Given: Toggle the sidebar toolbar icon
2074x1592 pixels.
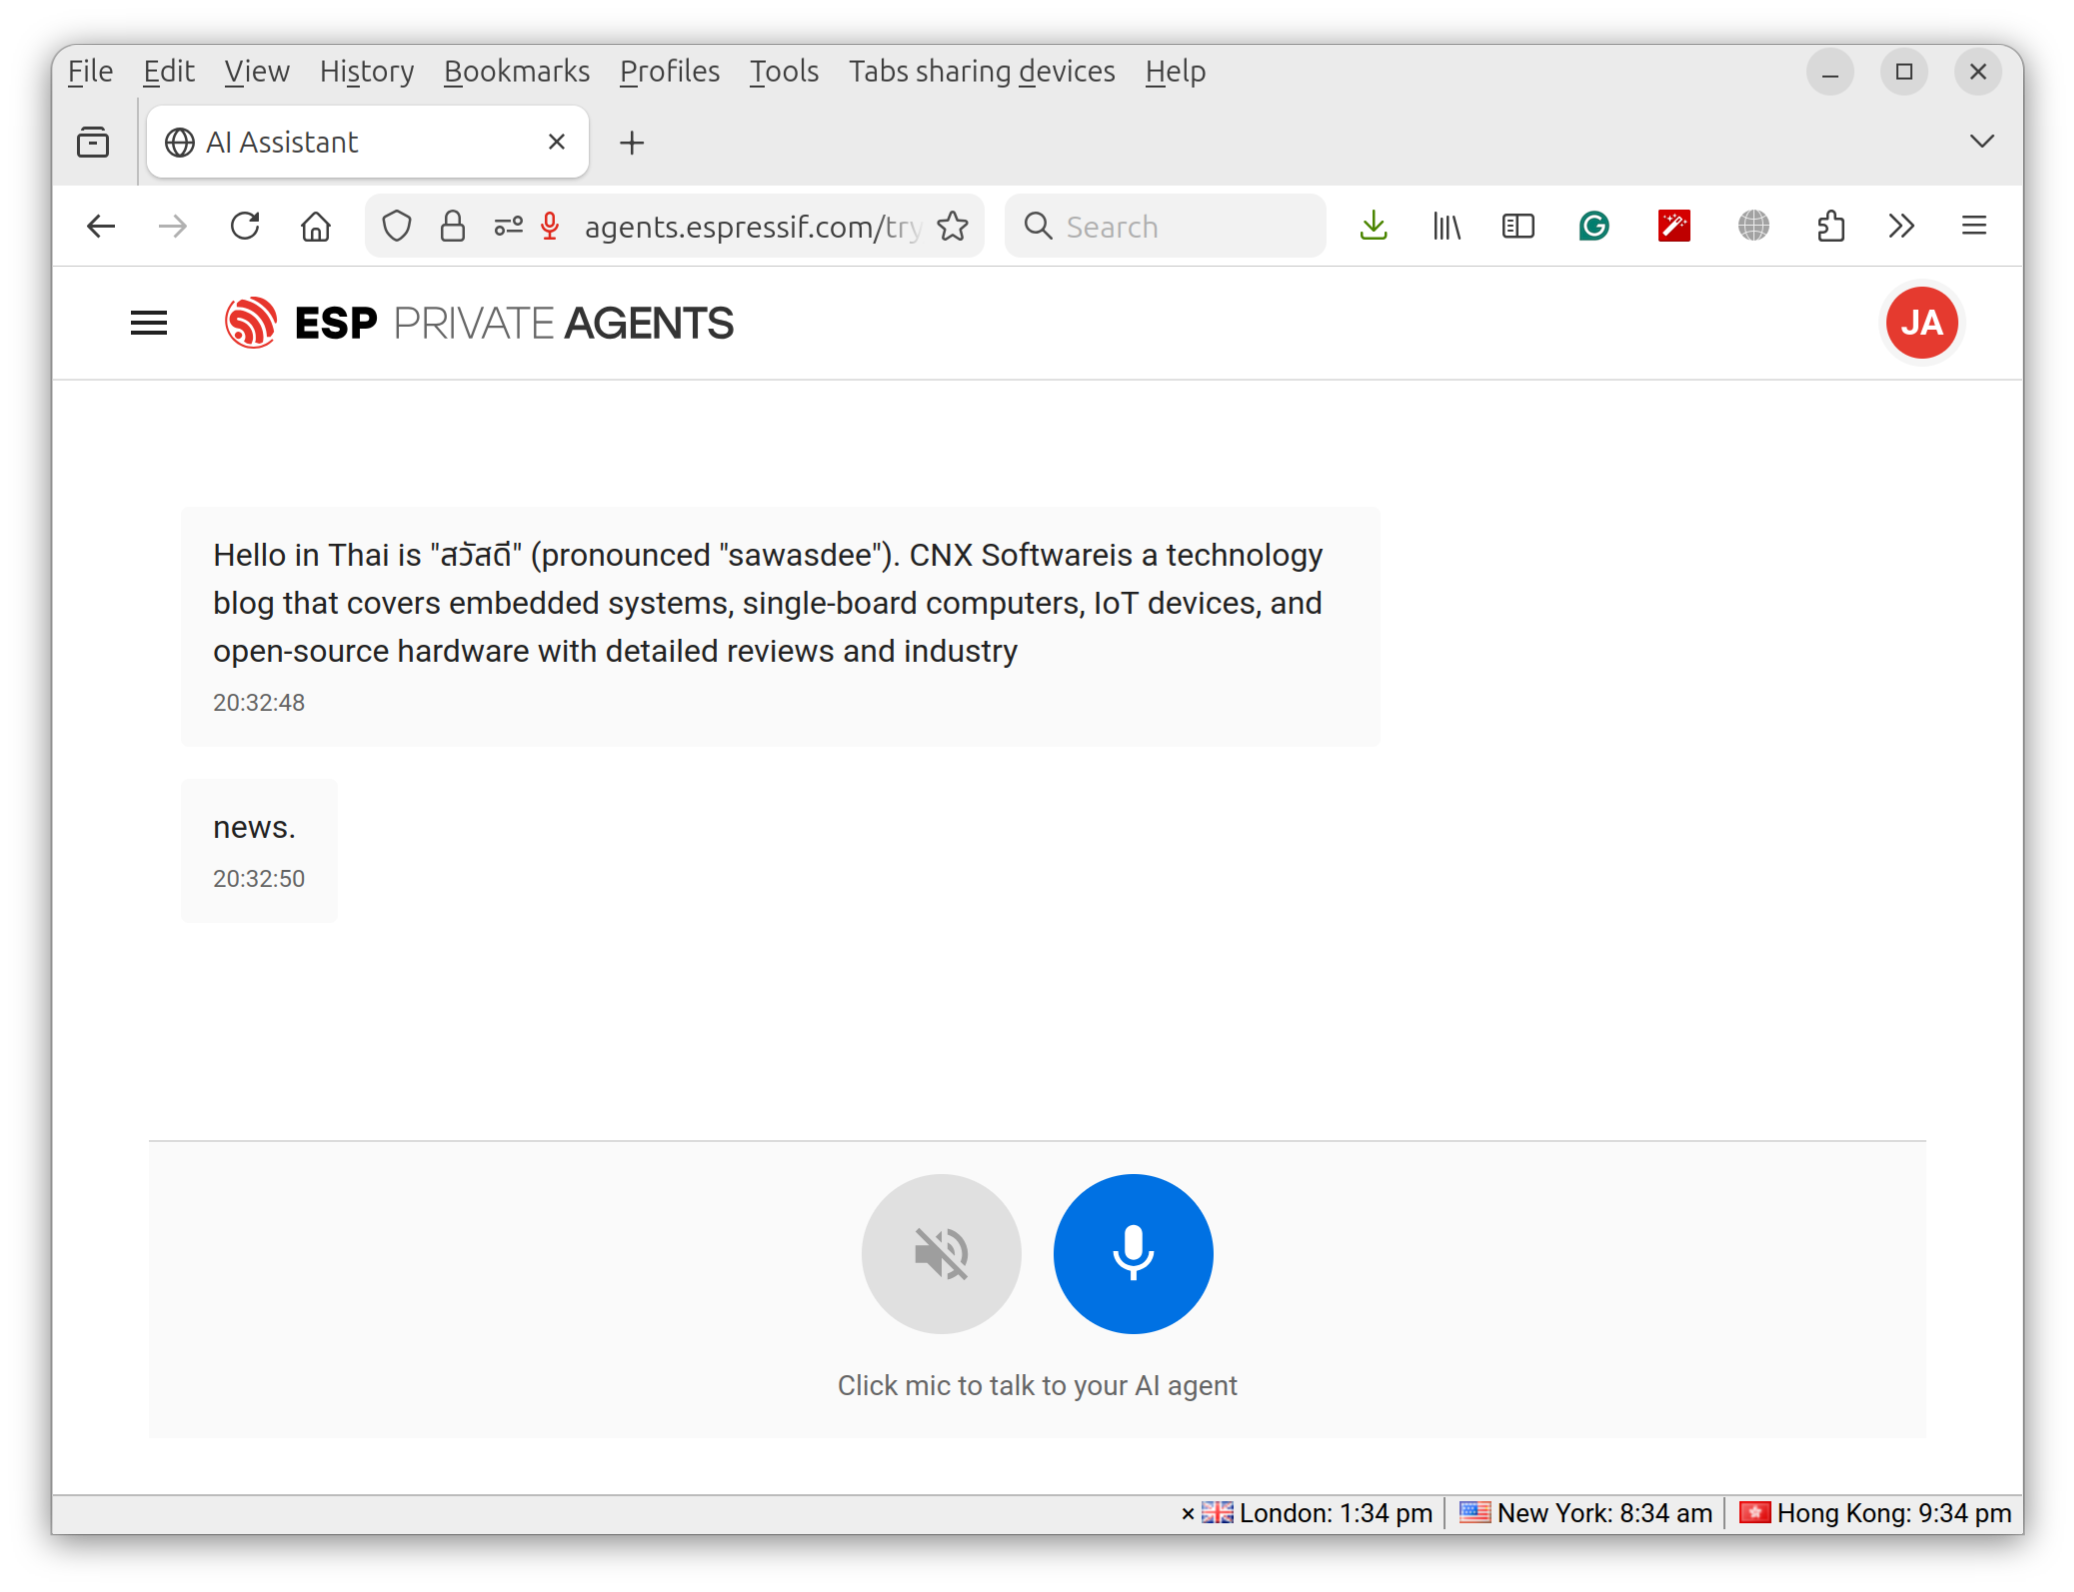Looking at the screenshot, I should [x=1517, y=226].
